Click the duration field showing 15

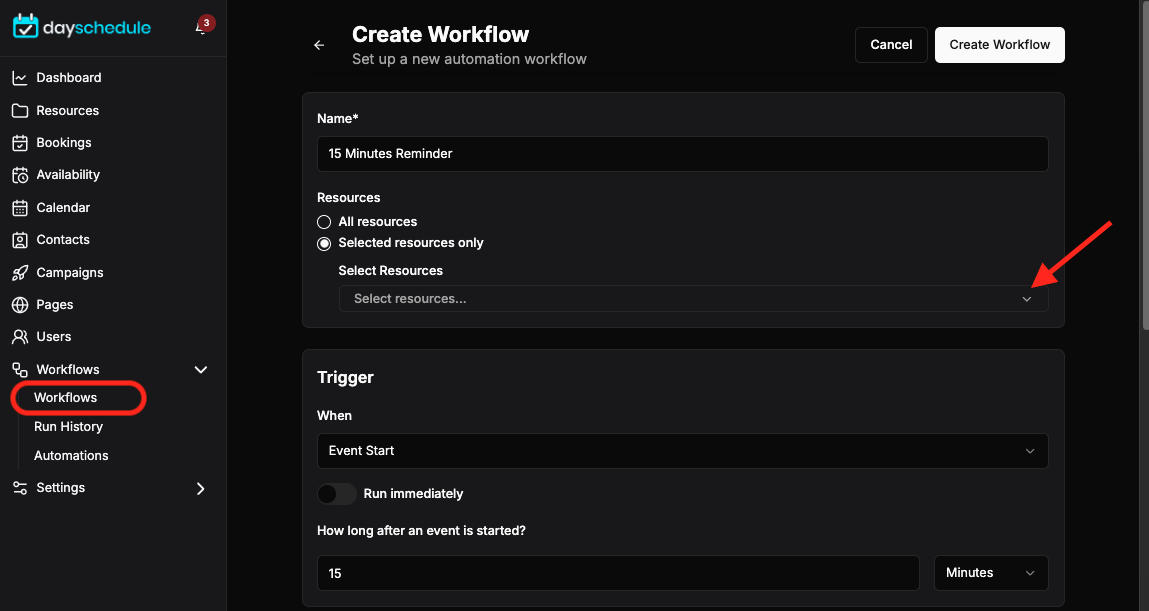[x=618, y=573]
